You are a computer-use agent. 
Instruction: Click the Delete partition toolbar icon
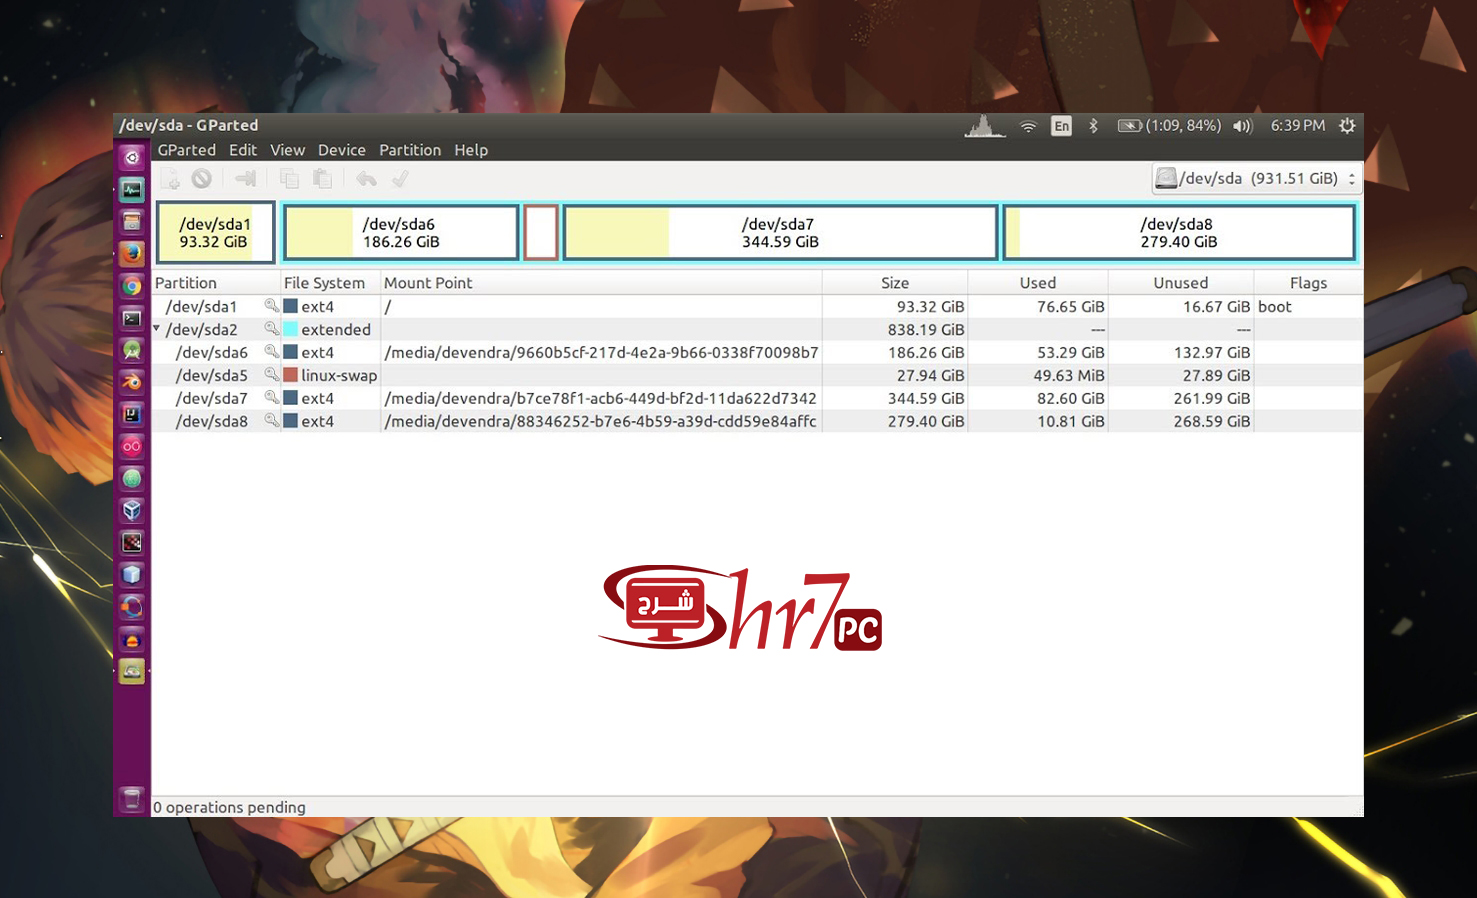click(x=202, y=179)
